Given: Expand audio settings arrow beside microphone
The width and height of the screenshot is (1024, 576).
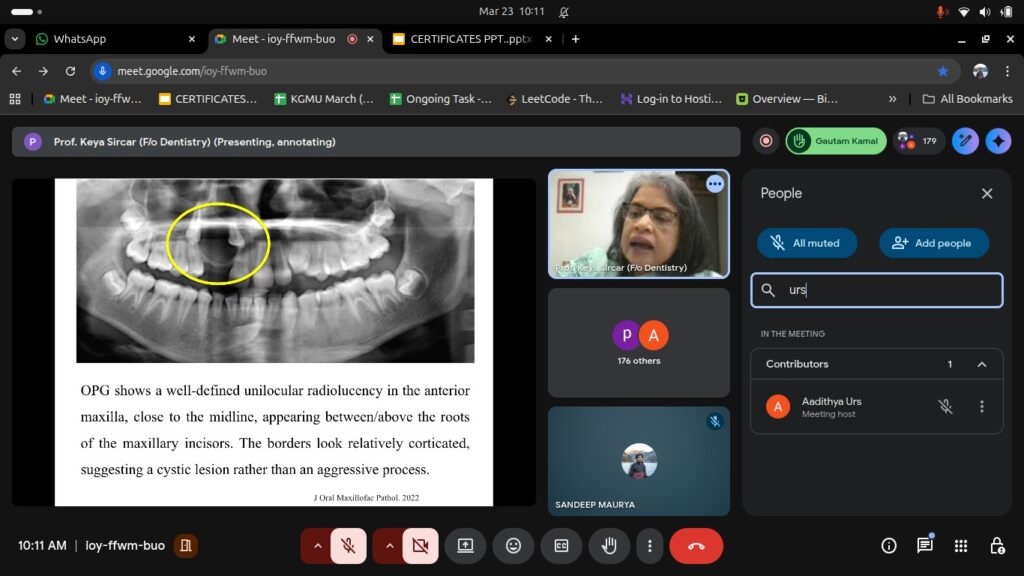Looking at the screenshot, I should click(x=317, y=546).
